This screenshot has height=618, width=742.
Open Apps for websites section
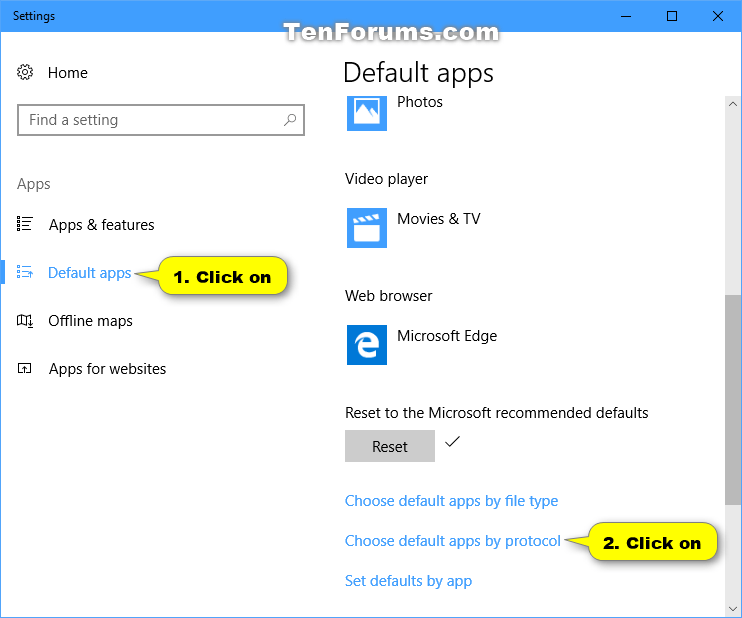tap(107, 369)
